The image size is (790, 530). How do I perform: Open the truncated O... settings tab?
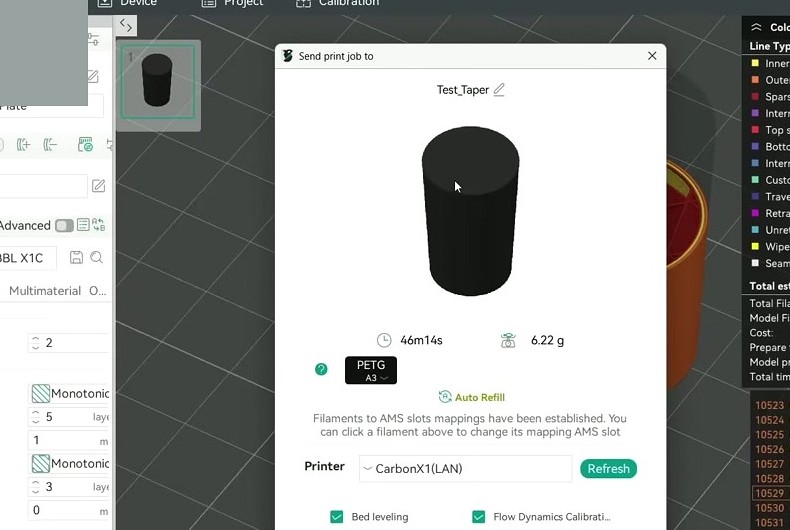point(98,291)
